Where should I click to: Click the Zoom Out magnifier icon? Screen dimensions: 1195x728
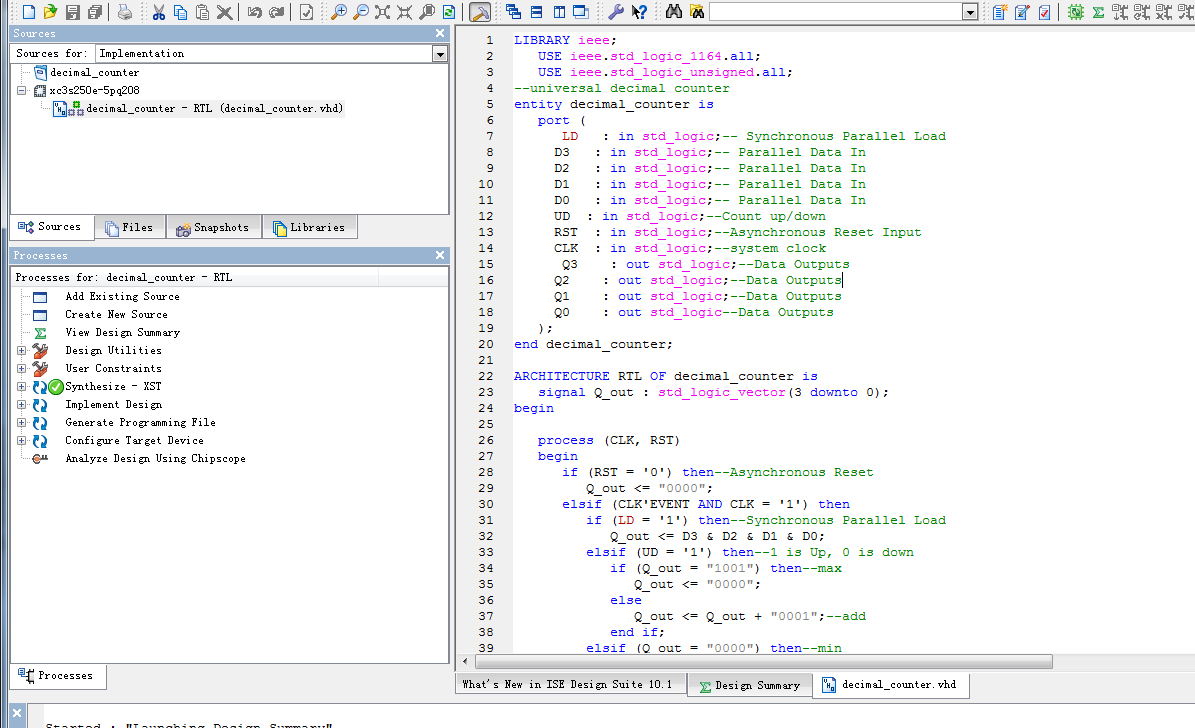coord(361,12)
